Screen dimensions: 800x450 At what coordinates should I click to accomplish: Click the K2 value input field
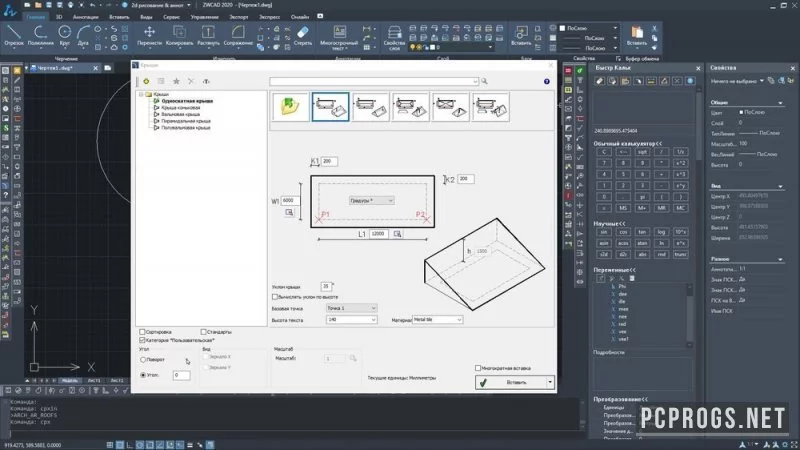[x=466, y=179]
